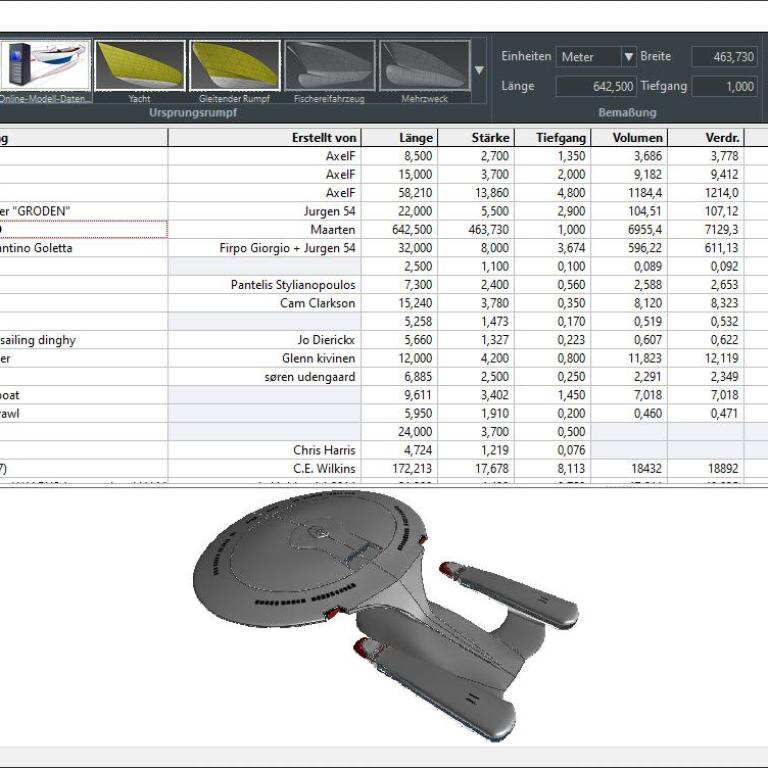Open the Einheiten Meter dropdown
768x768 pixels.
click(596, 57)
